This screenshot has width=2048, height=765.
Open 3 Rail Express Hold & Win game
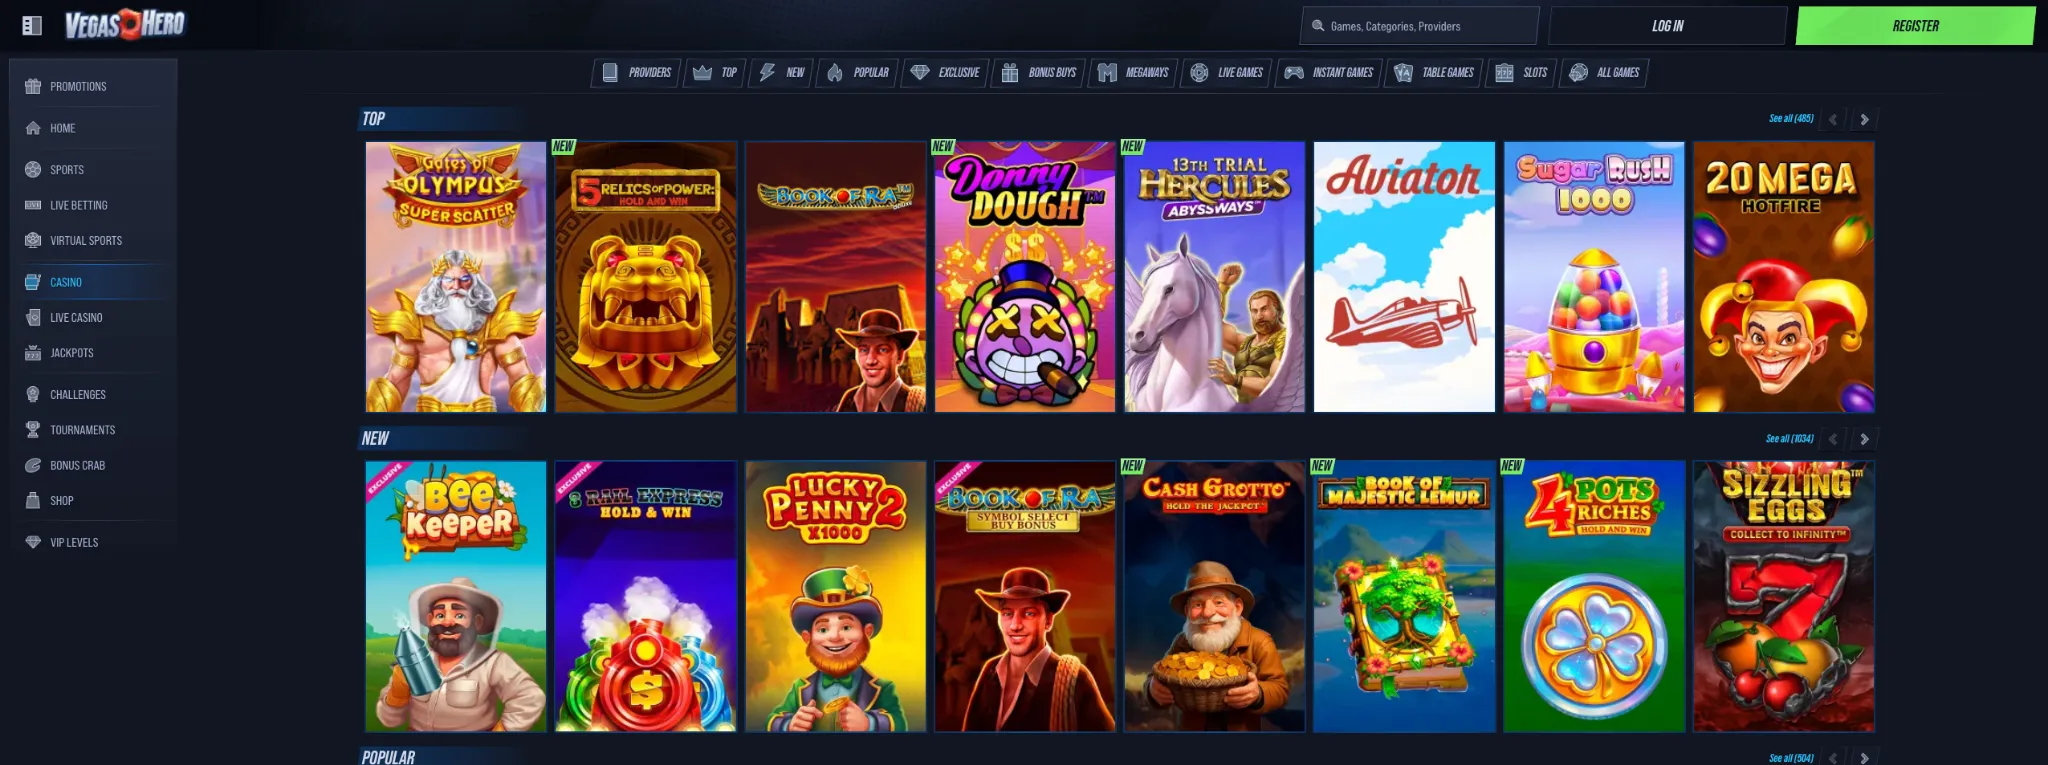click(x=646, y=597)
